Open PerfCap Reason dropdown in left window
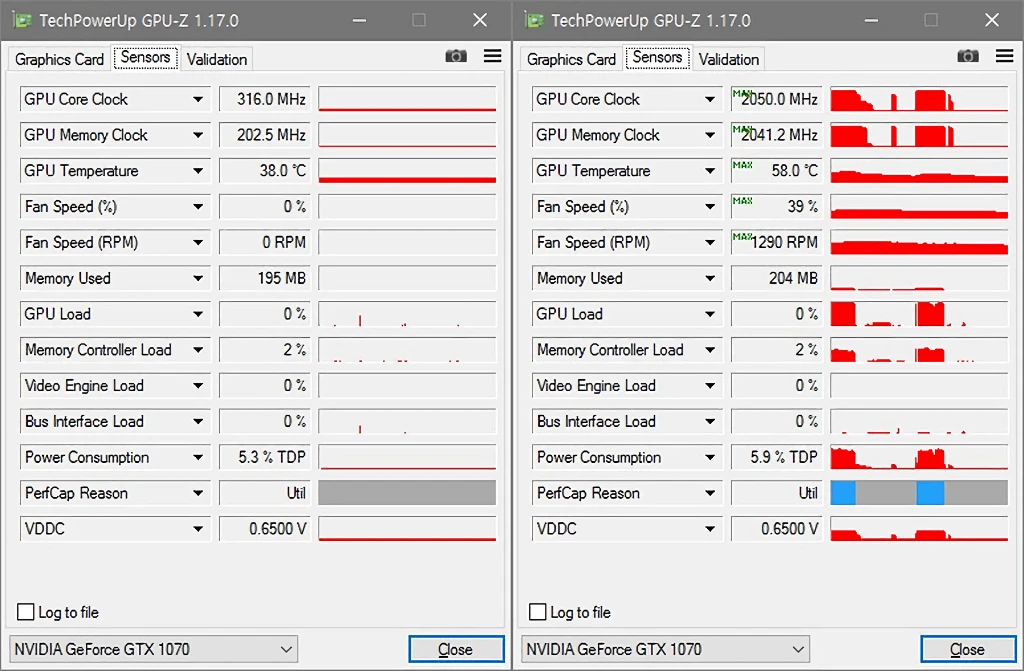This screenshot has height=671, width=1024. (x=197, y=493)
